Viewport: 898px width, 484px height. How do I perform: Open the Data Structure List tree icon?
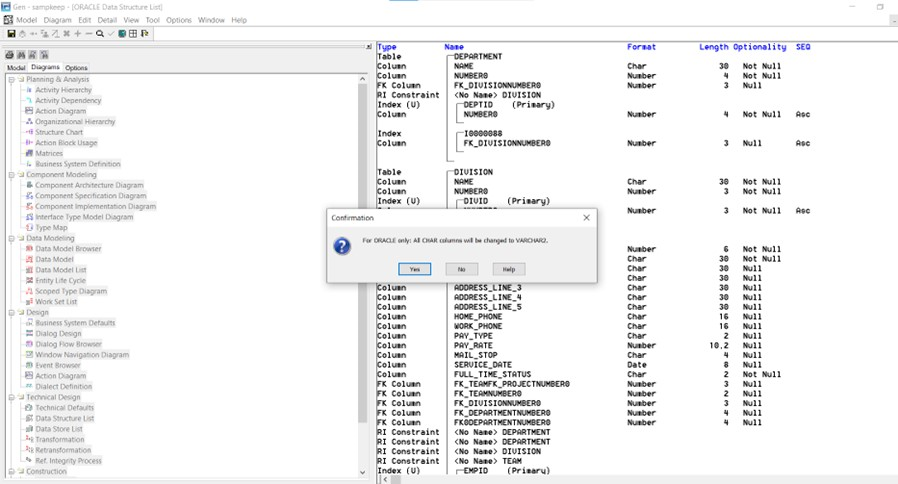pos(29,419)
